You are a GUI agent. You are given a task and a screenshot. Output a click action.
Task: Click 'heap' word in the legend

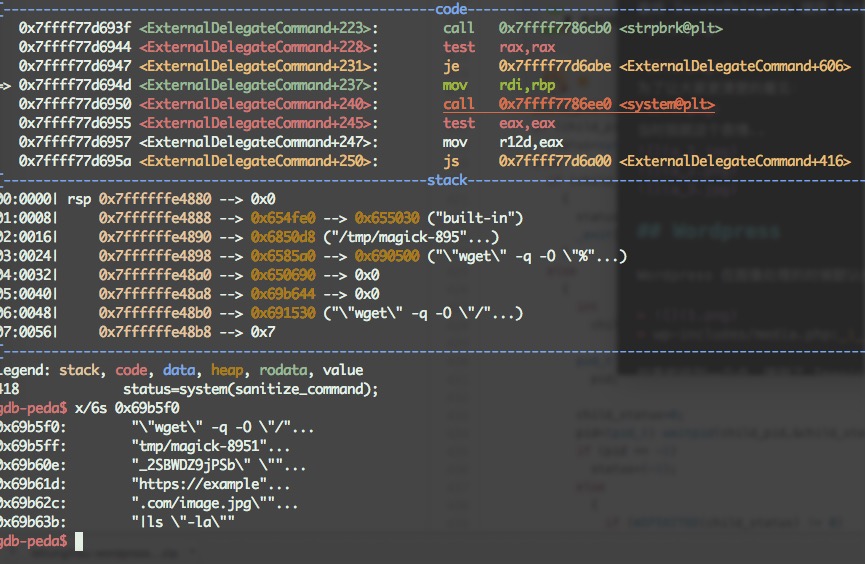[227, 370]
